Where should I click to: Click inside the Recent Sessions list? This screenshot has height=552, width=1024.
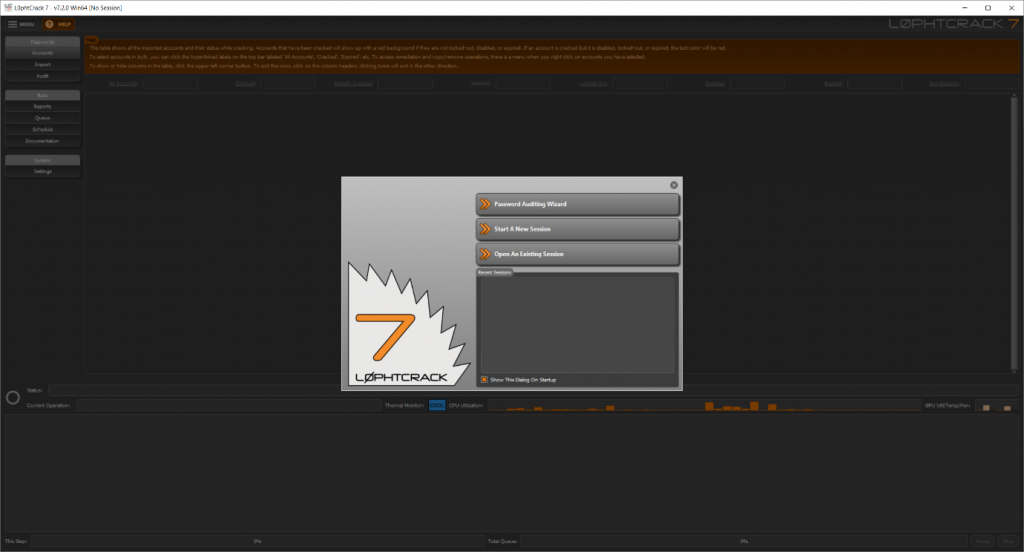tap(578, 325)
